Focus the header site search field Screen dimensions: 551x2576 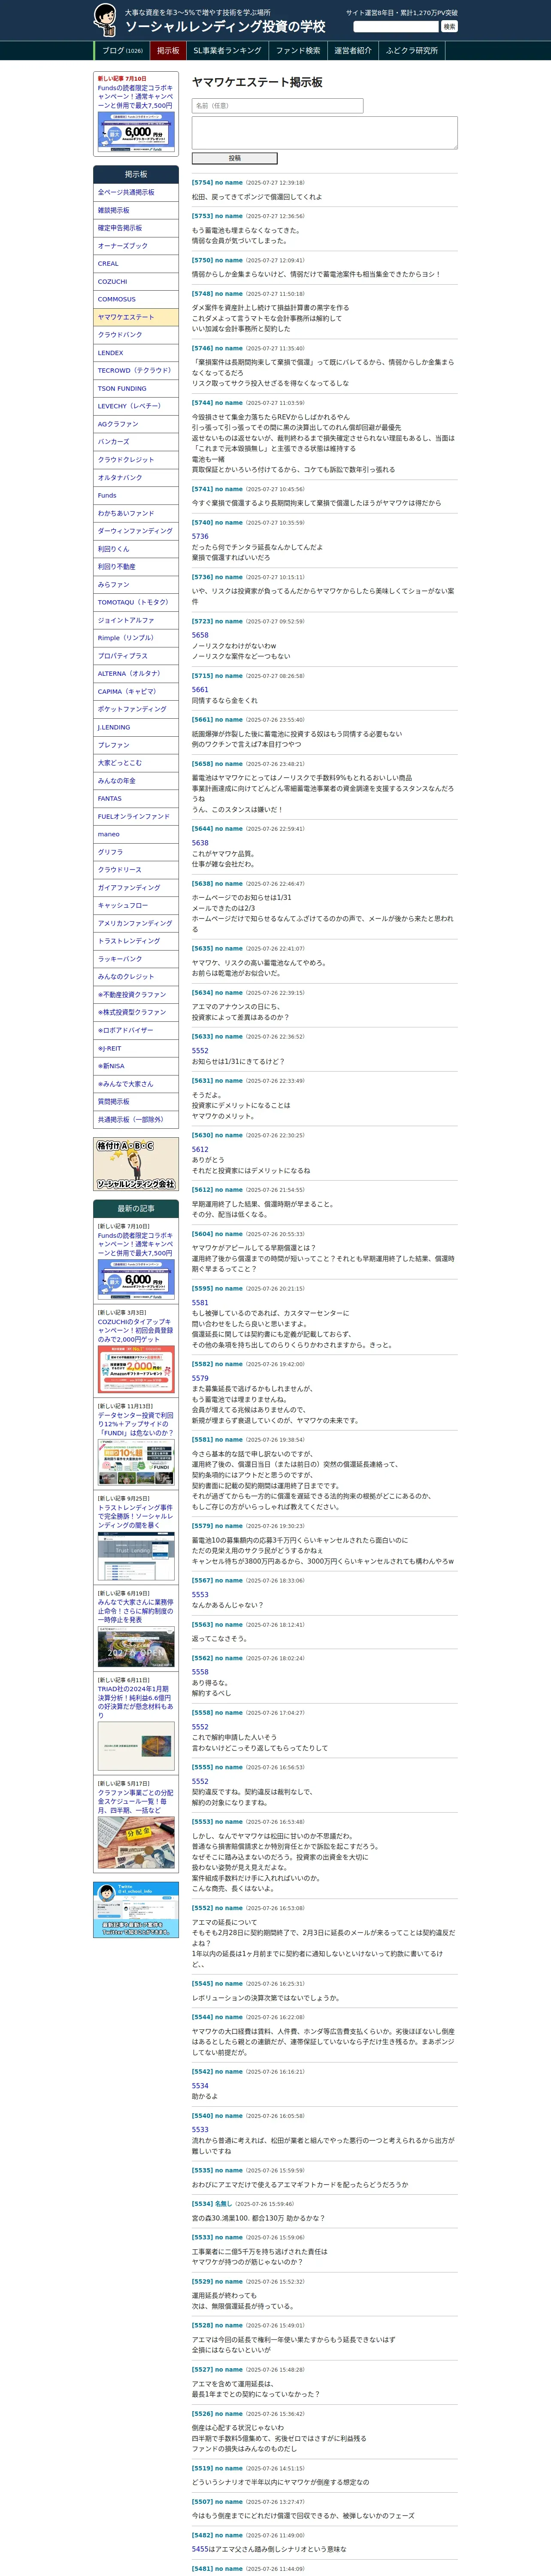396,27
